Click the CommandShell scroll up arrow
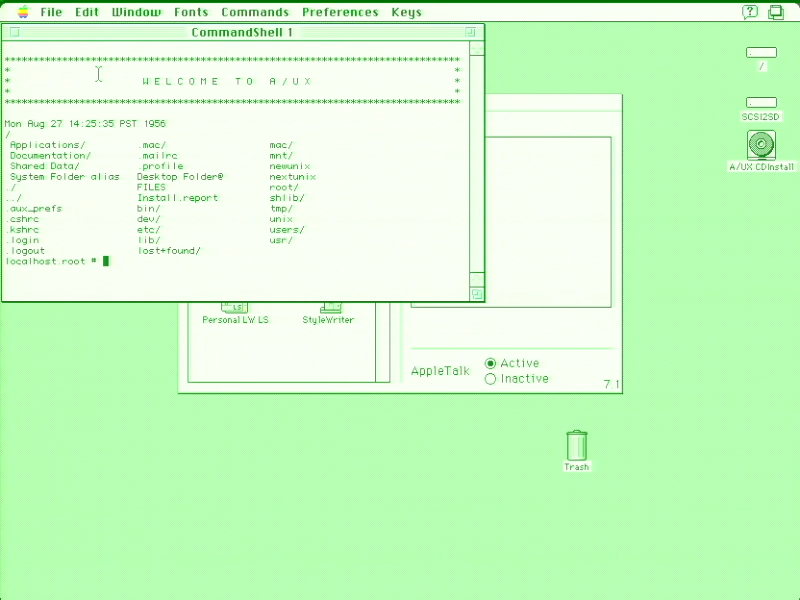The height and width of the screenshot is (600, 800). tap(477, 49)
